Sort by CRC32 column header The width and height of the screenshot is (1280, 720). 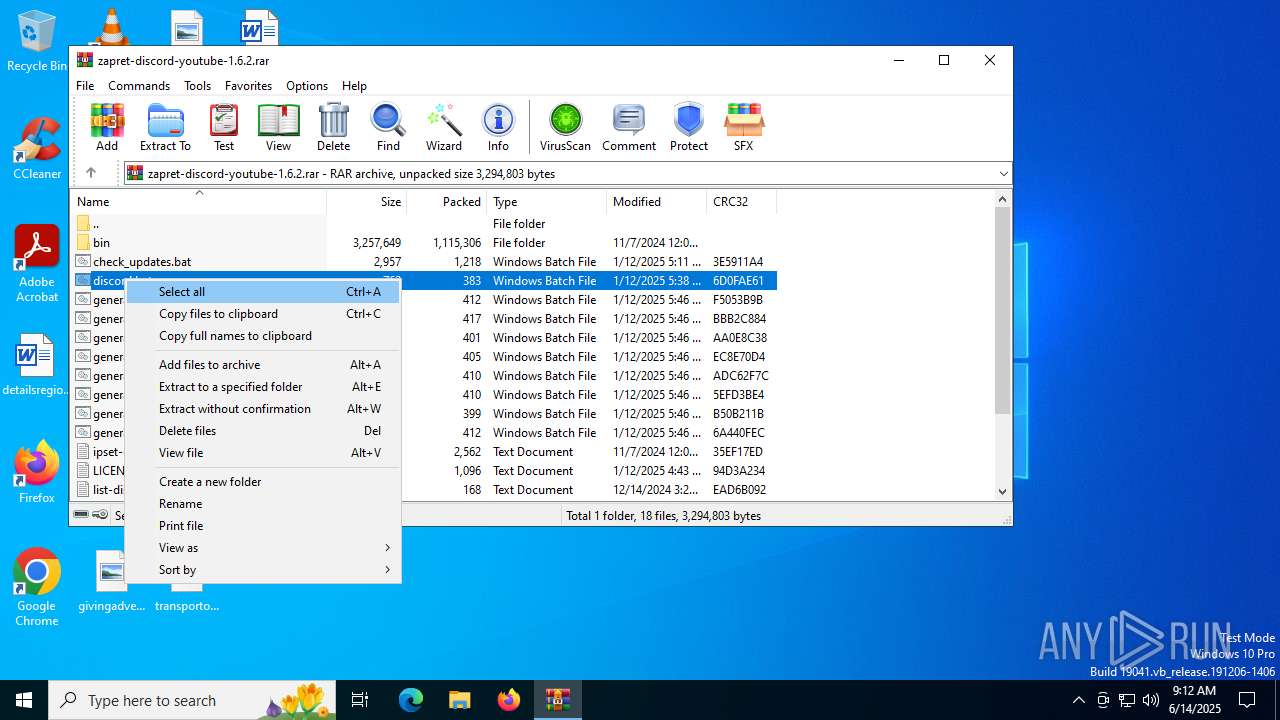tap(741, 201)
